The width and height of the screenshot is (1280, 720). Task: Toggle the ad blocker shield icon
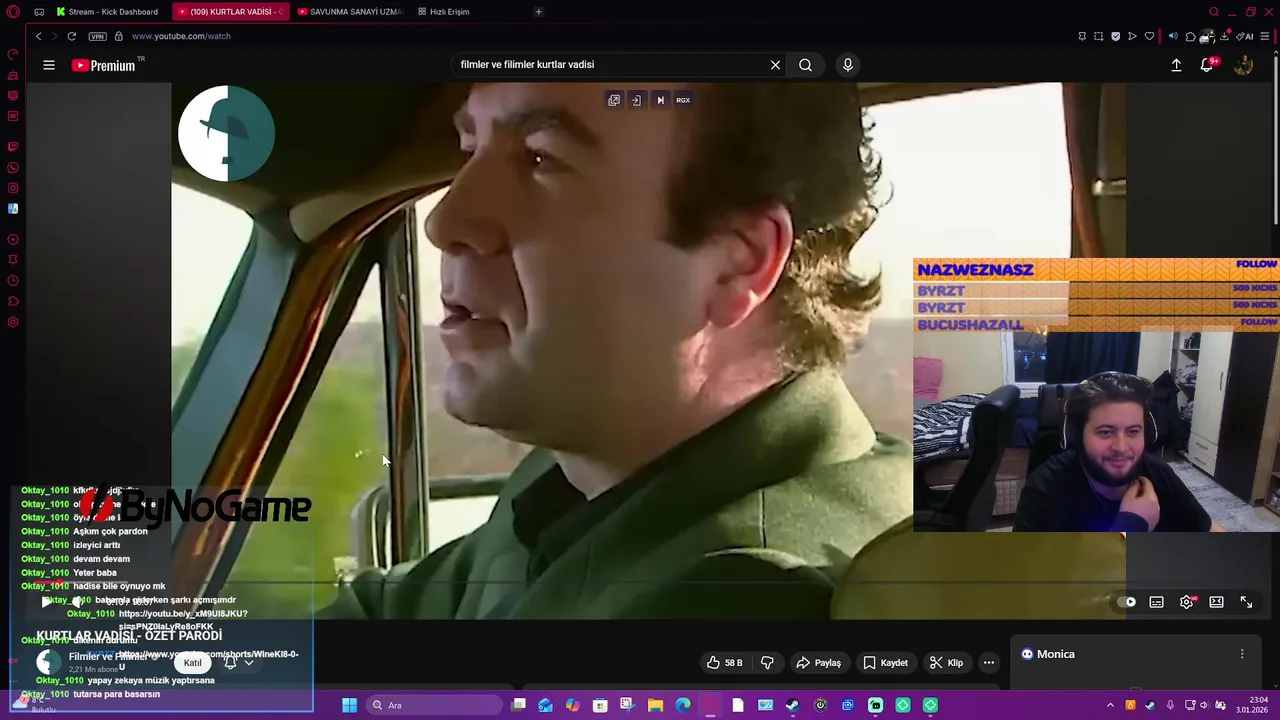[x=1116, y=36]
